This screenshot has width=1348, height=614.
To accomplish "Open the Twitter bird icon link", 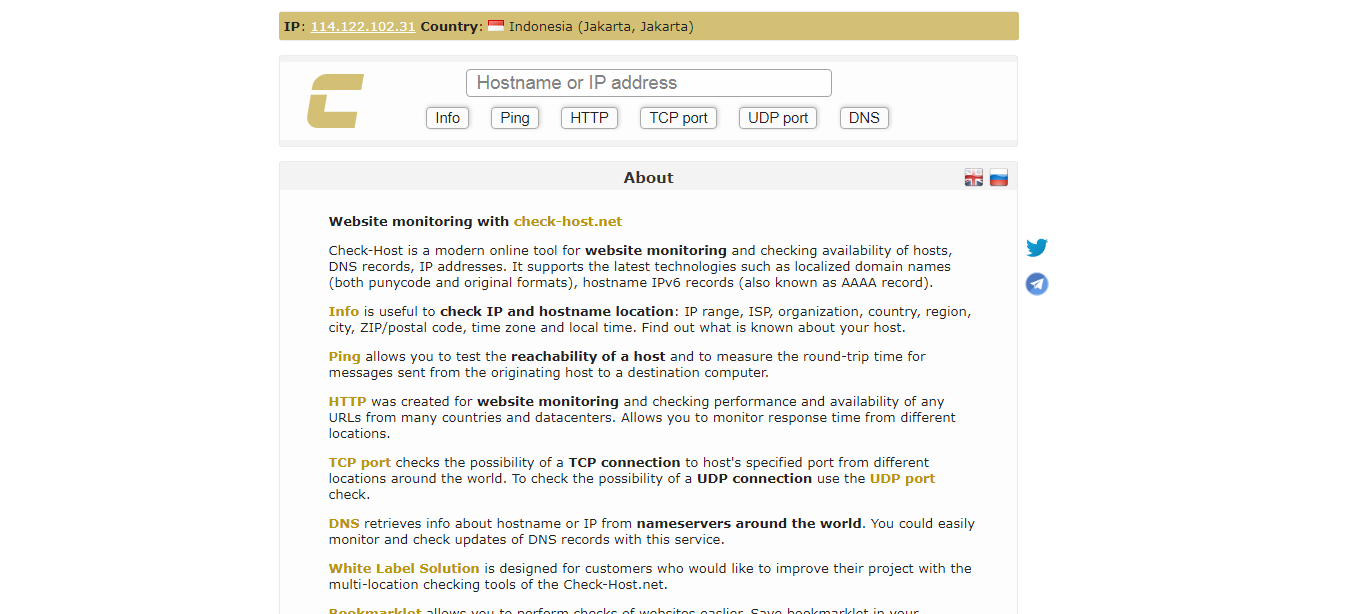I will pos(1037,248).
